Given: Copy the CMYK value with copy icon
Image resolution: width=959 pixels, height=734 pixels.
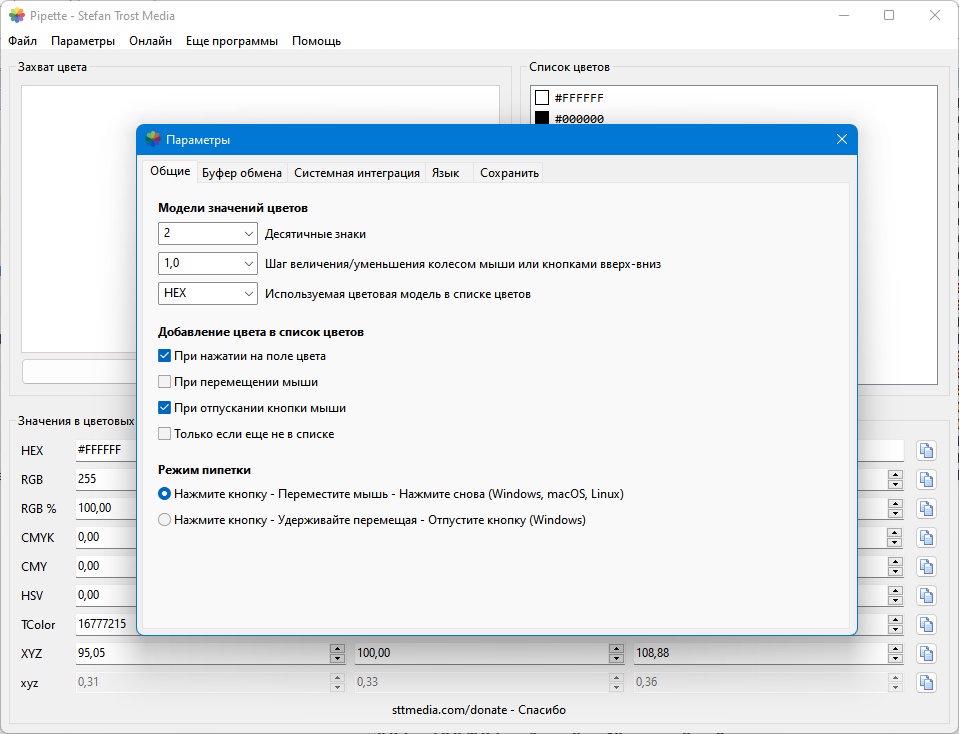Looking at the screenshot, I should point(927,538).
